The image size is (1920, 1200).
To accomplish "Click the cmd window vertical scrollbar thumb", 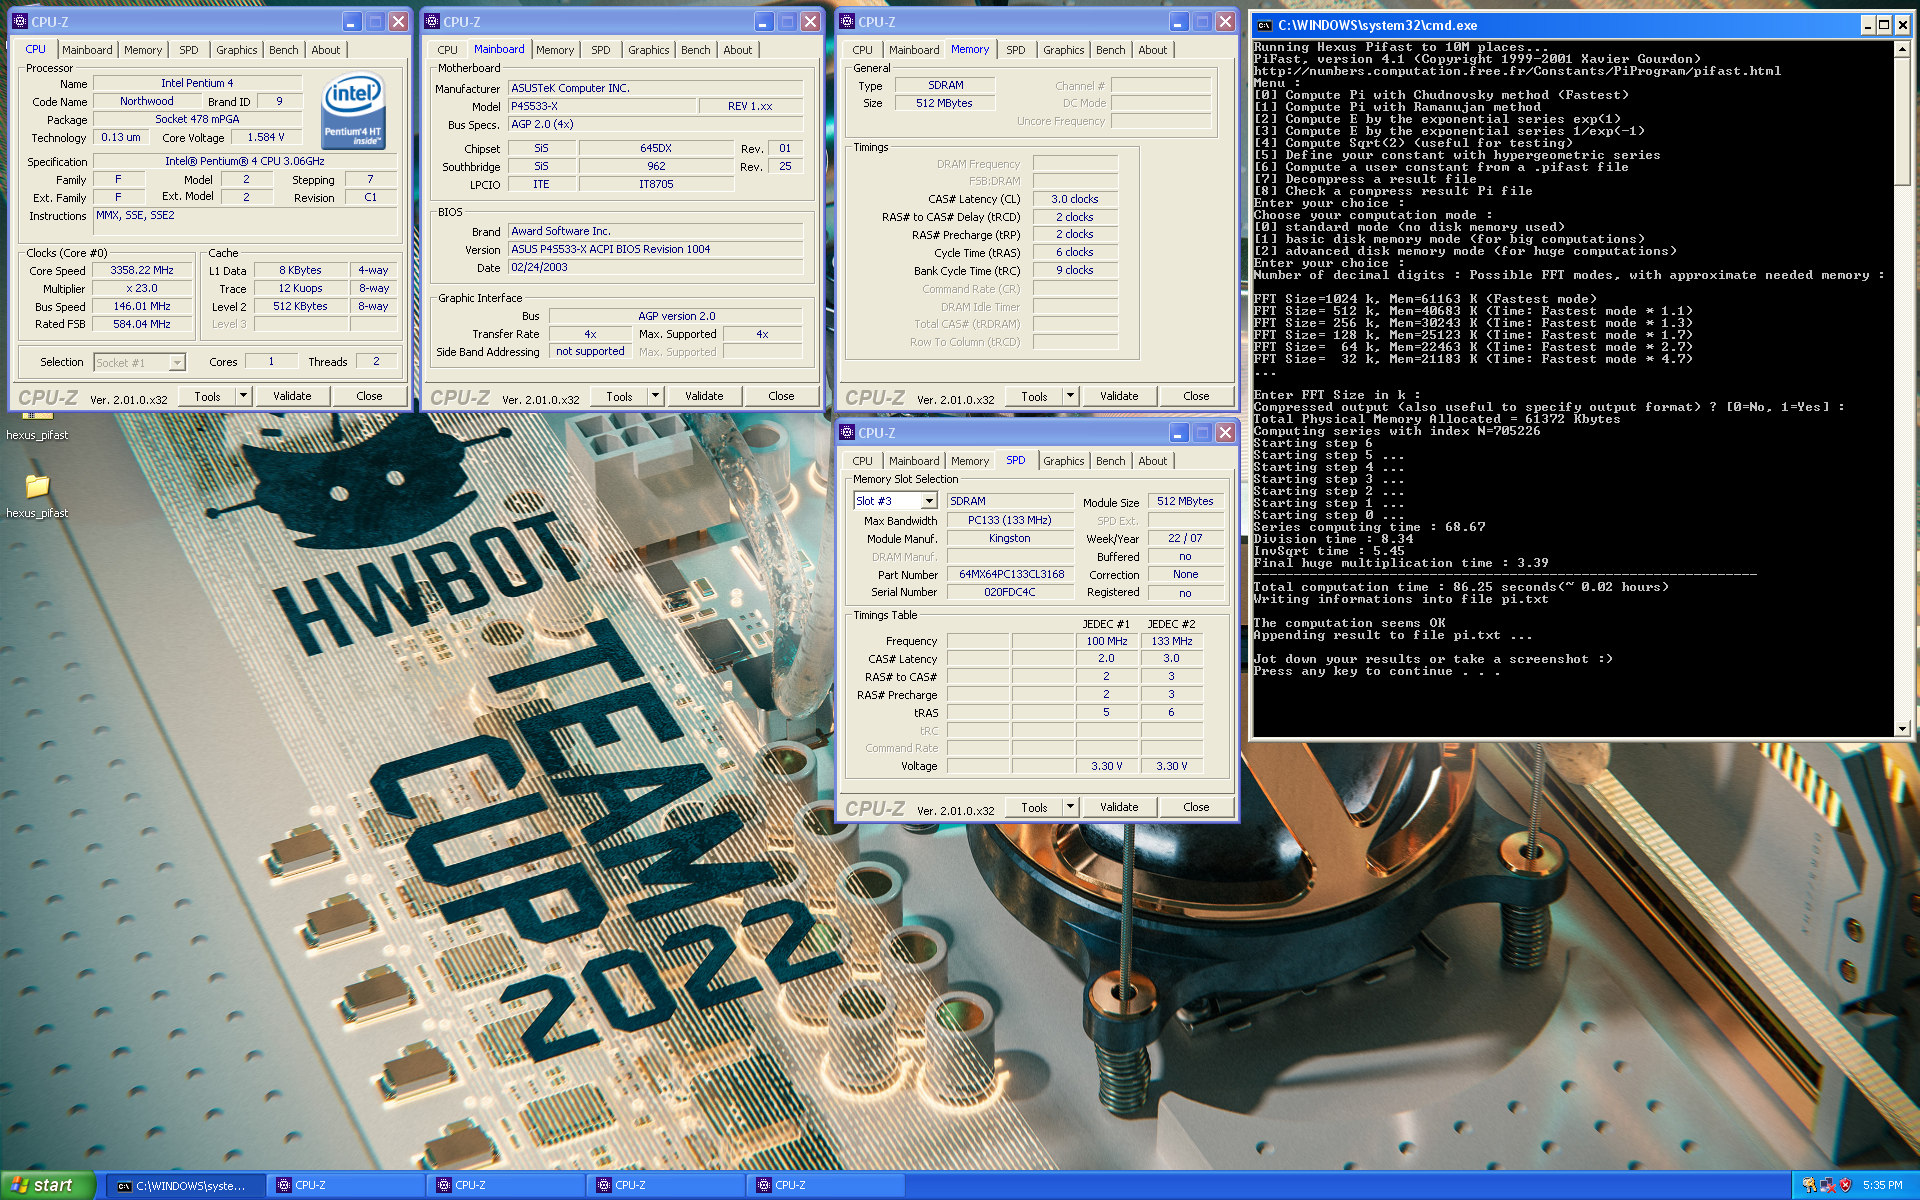I will pyautogui.click(x=1902, y=120).
